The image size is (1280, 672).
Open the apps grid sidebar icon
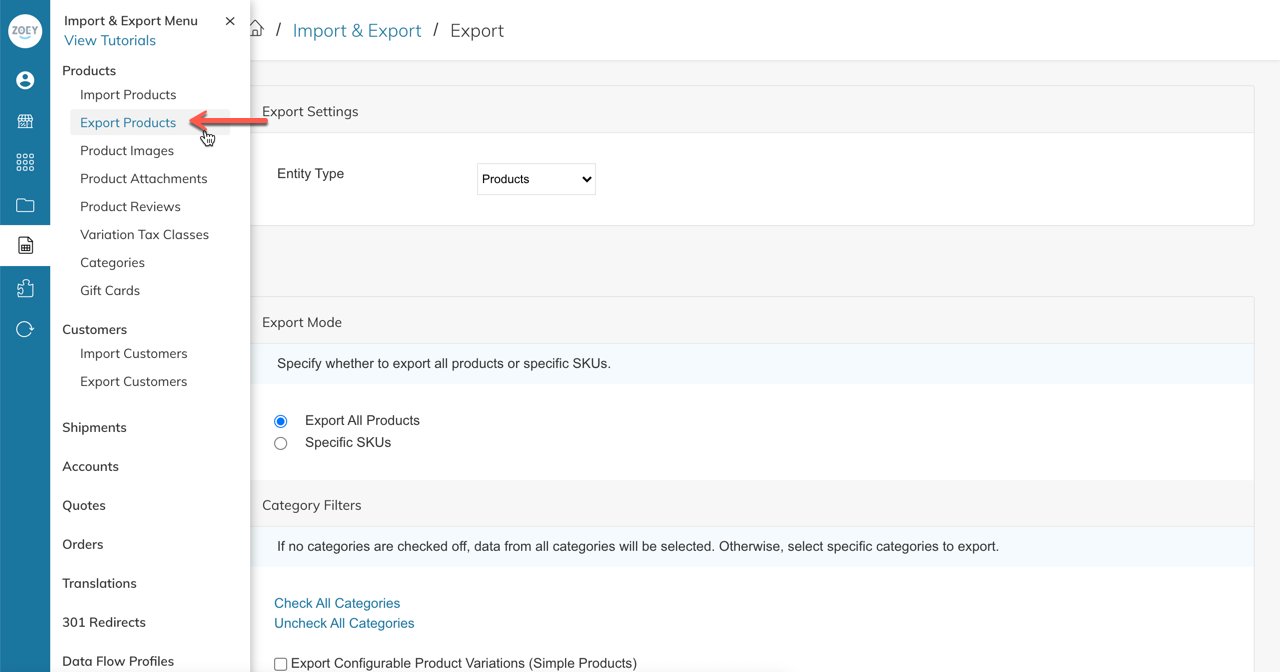25,162
